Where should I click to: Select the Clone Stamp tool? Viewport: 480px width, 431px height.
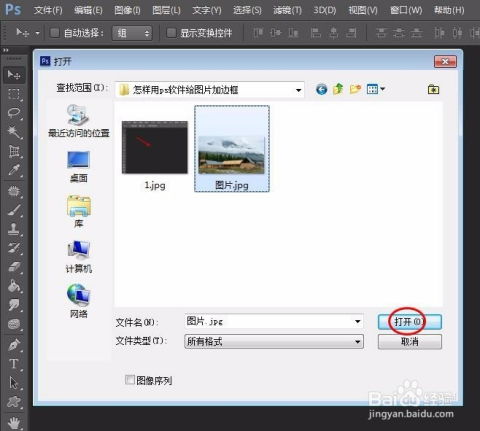pos(14,229)
